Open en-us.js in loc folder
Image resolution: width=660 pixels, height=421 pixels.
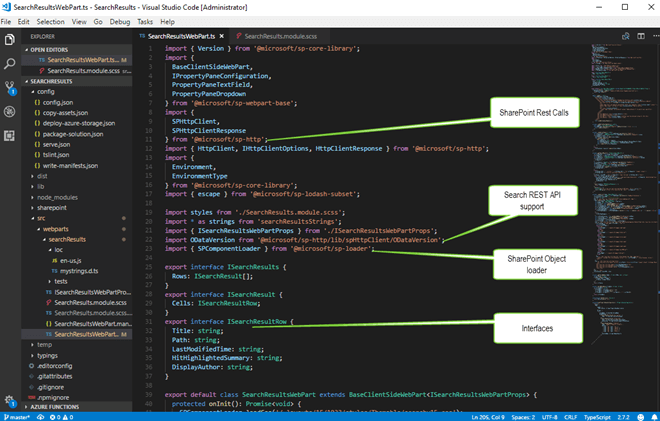tap(69, 259)
